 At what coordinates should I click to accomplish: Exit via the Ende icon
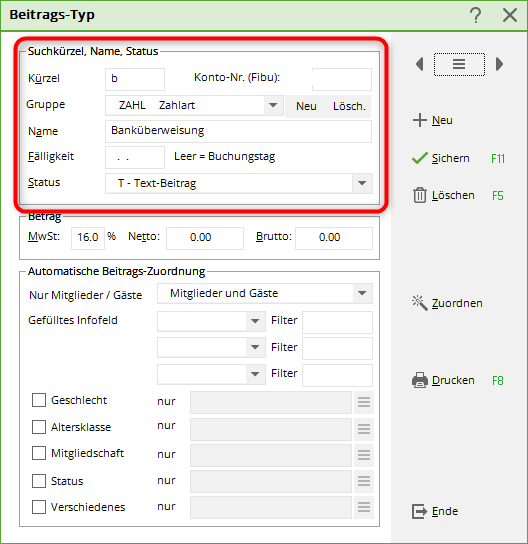pos(419,511)
